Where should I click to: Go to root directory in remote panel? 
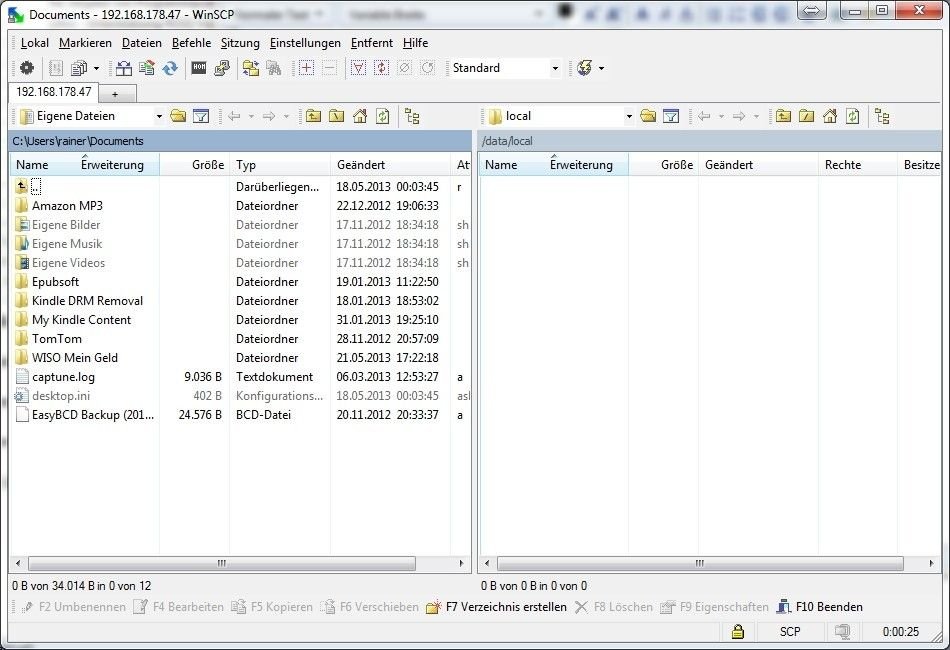(806, 116)
